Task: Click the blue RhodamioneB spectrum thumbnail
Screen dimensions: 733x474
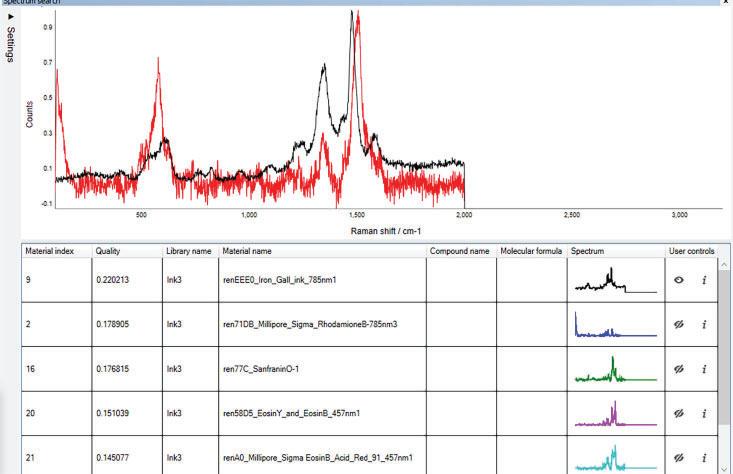Action: coord(616,324)
